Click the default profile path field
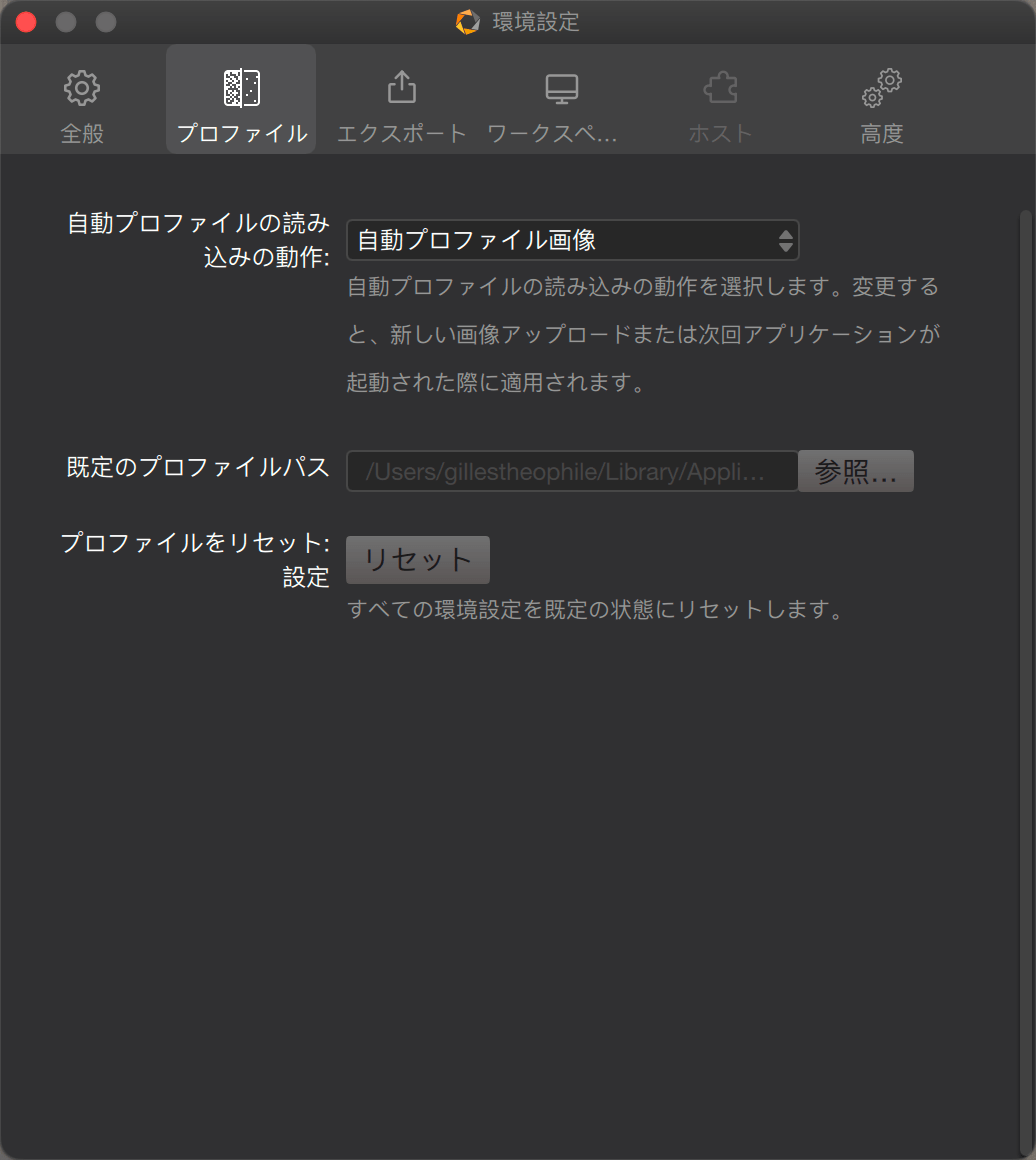 [x=572, y=471]
